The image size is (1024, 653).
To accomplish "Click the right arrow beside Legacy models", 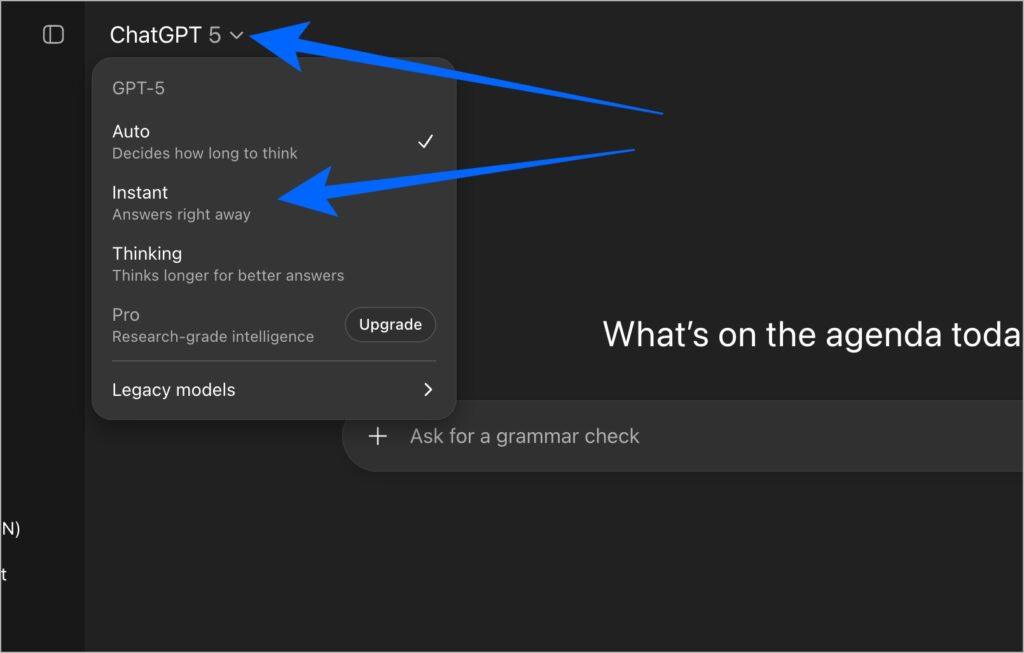I will 428,390.
